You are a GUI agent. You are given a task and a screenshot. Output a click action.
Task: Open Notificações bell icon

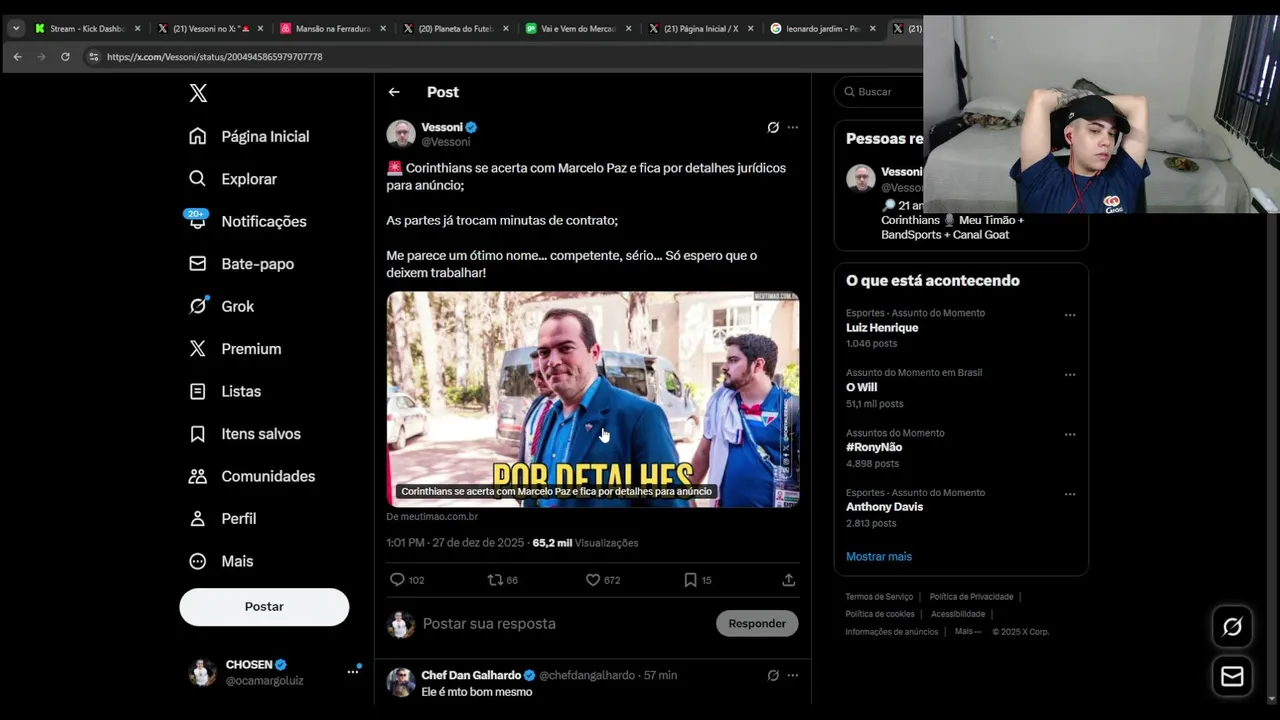tap(198, 221)
